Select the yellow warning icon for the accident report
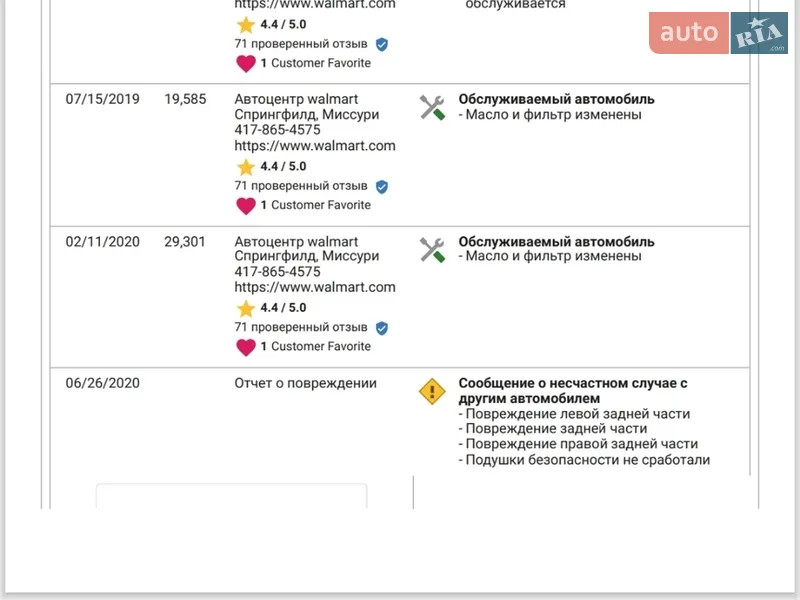 pyautogui.click(x=431, y=391)
